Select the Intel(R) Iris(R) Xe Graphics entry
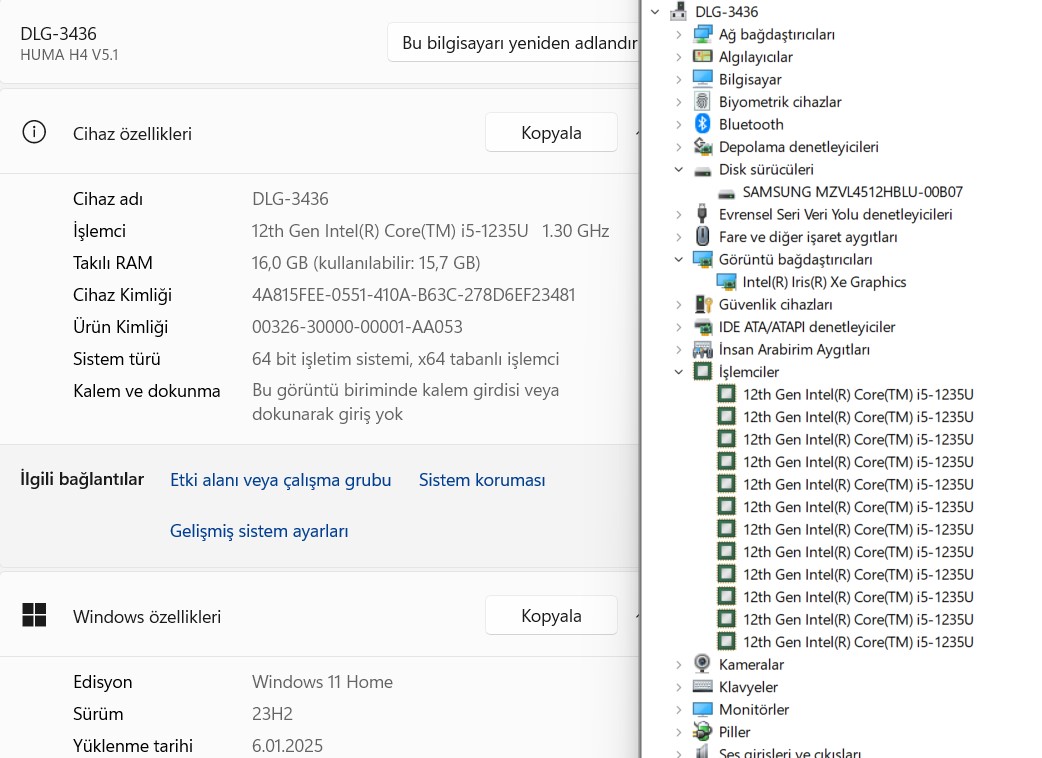This screenshot has width=1042, height=758. (x=824, y=282)
